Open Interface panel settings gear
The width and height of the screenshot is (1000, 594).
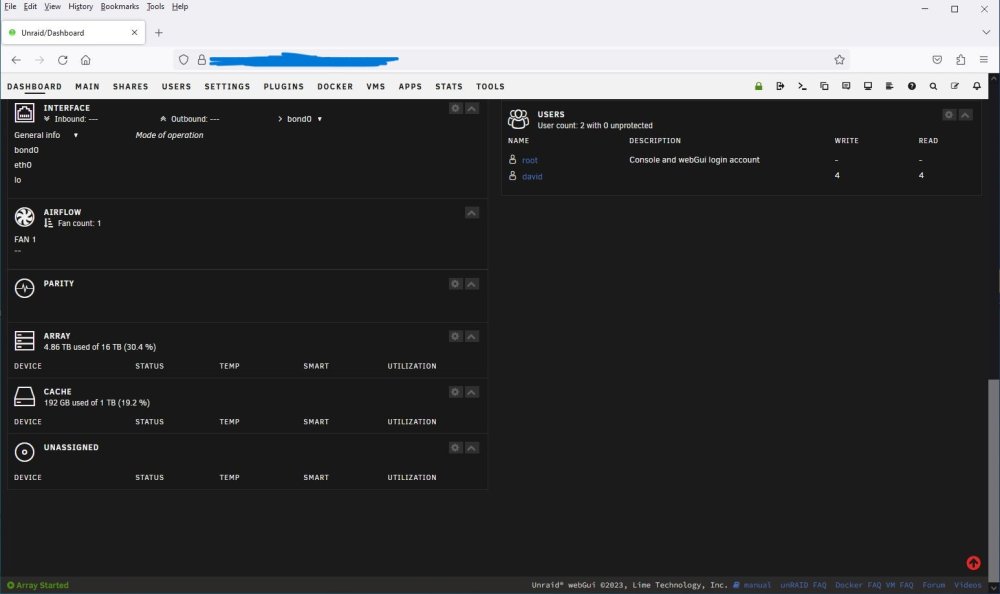pyautogui.click(x=455, y=108)
